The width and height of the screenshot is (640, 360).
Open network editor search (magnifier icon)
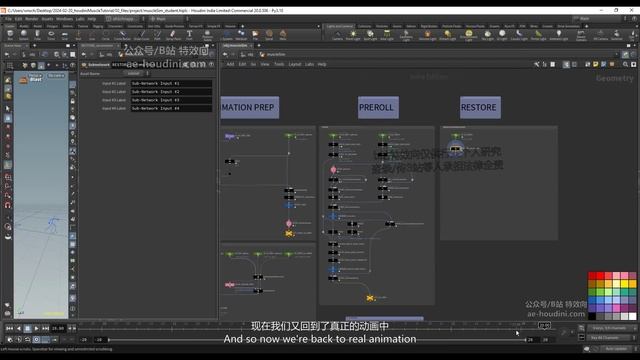tap(625, 64)
